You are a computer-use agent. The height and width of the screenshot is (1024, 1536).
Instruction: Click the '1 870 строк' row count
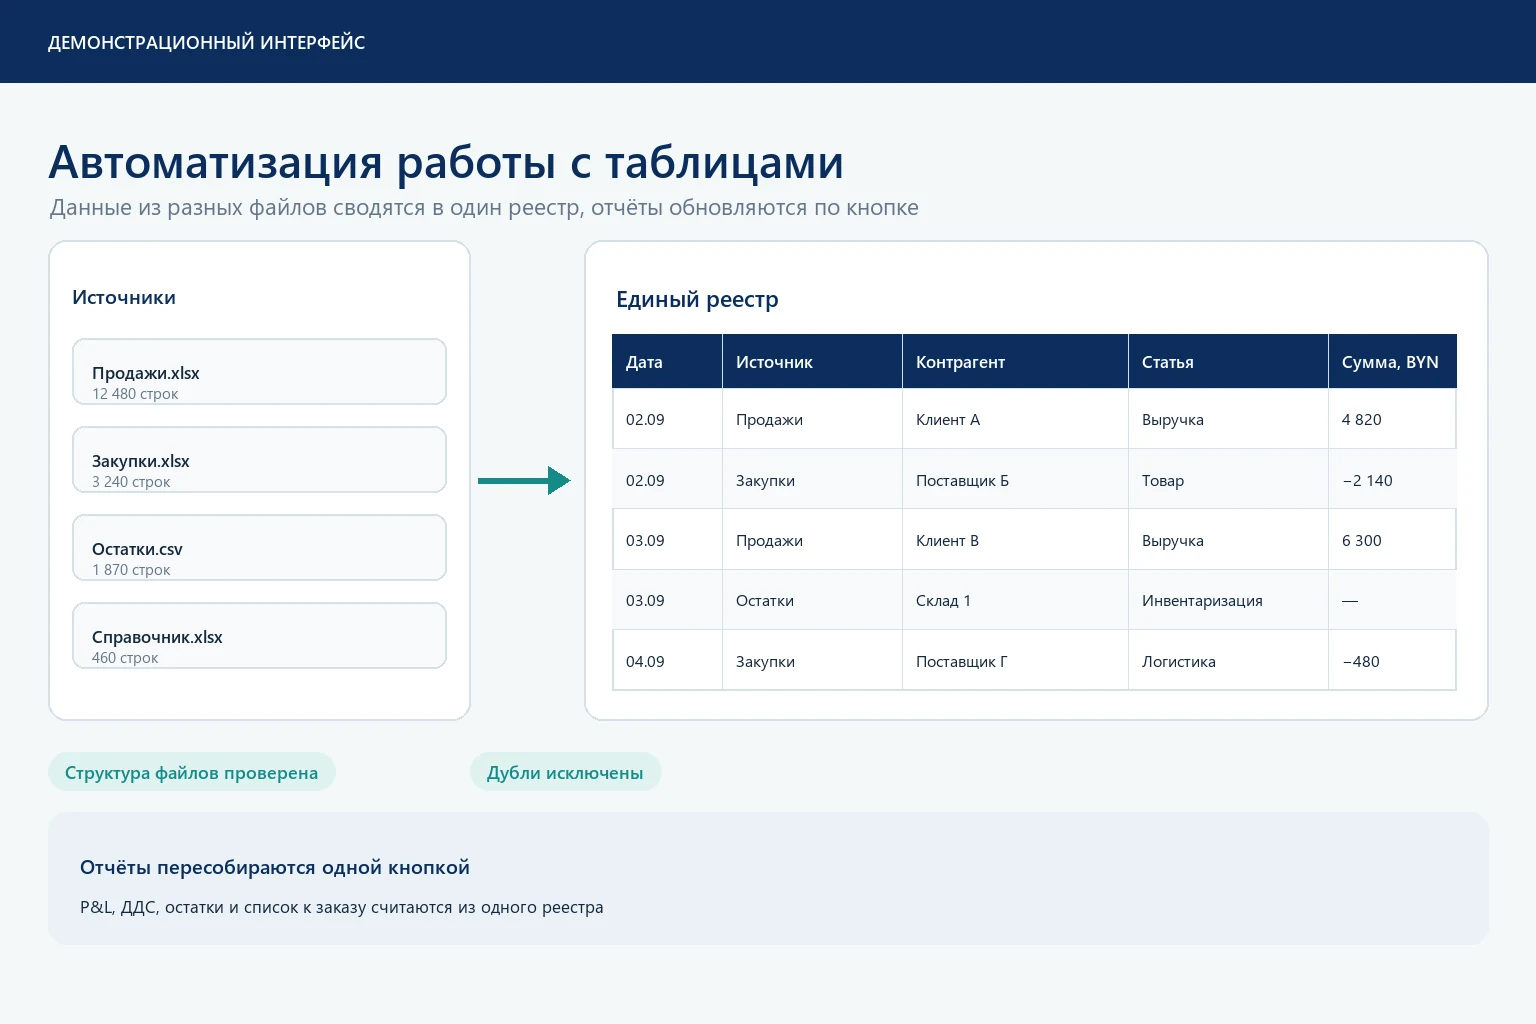tap(131, 570)
